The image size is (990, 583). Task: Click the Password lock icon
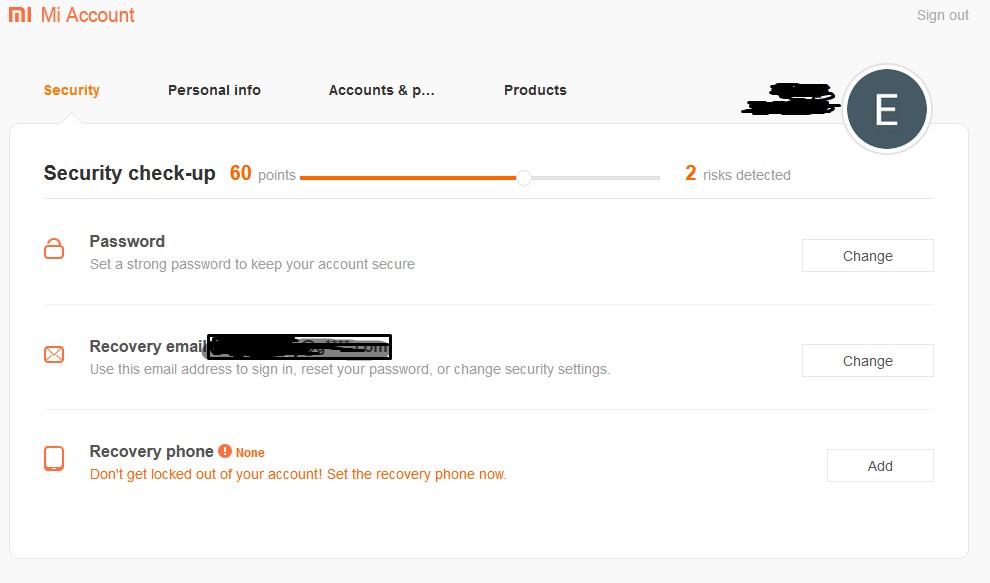54,249
